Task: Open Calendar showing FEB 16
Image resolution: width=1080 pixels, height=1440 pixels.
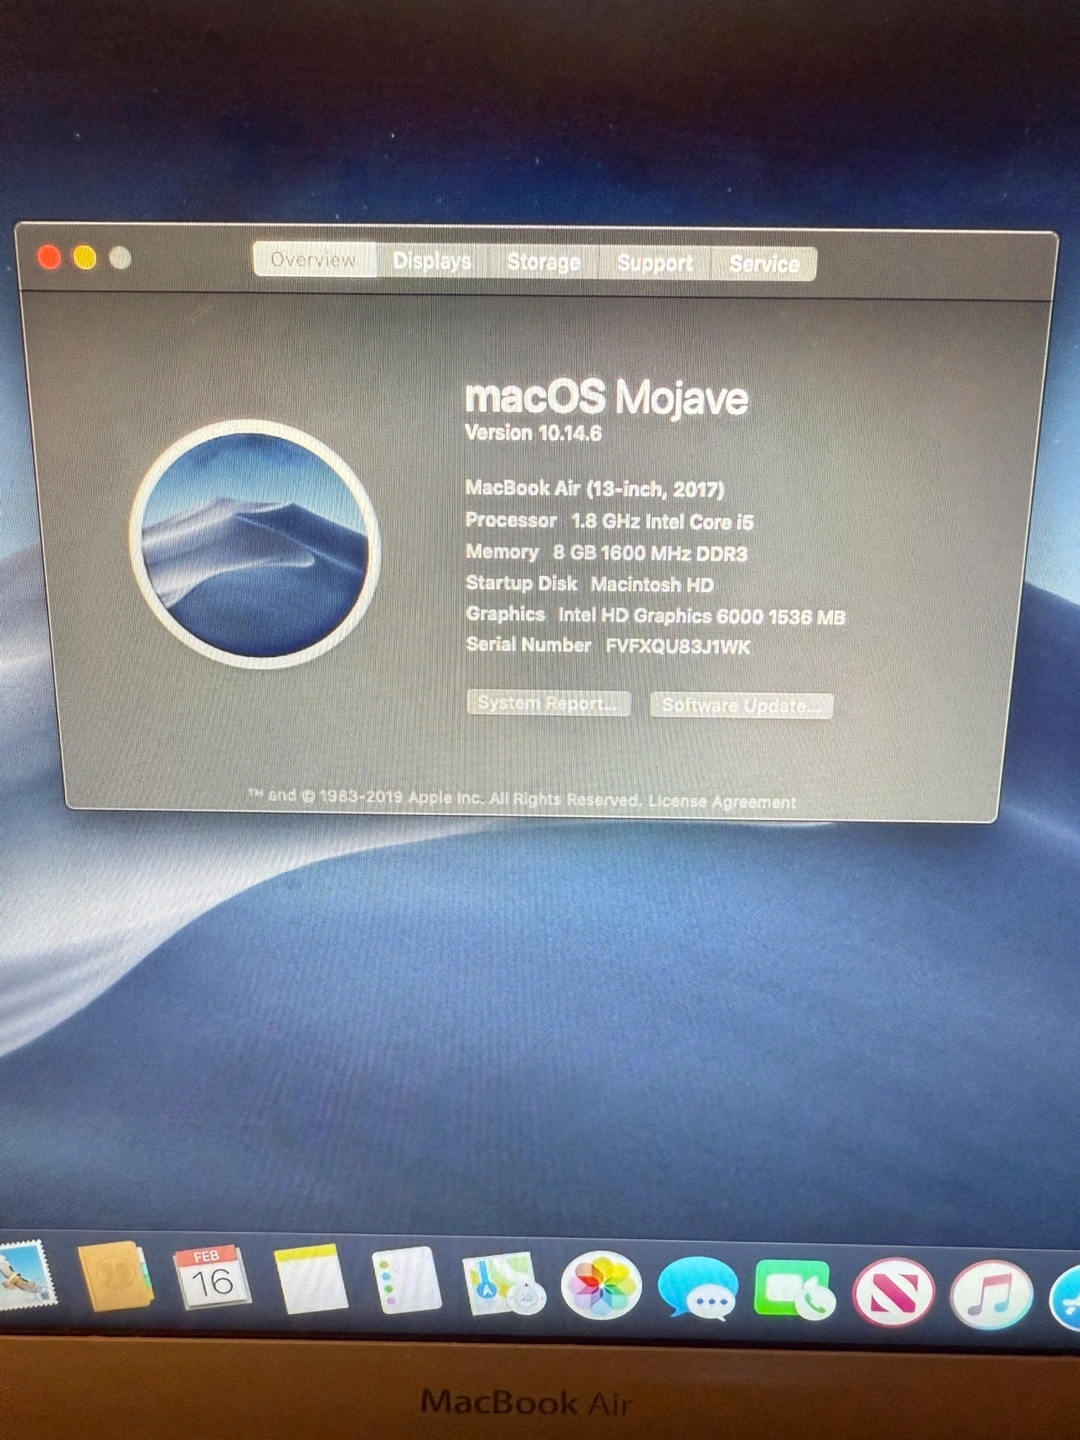Action: coord(212,1277)
